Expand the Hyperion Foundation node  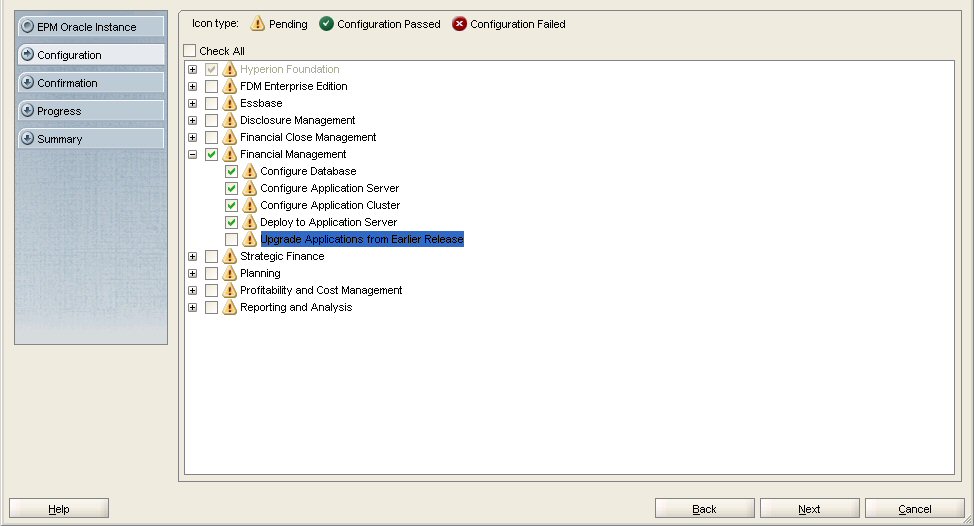click(193, 70)
